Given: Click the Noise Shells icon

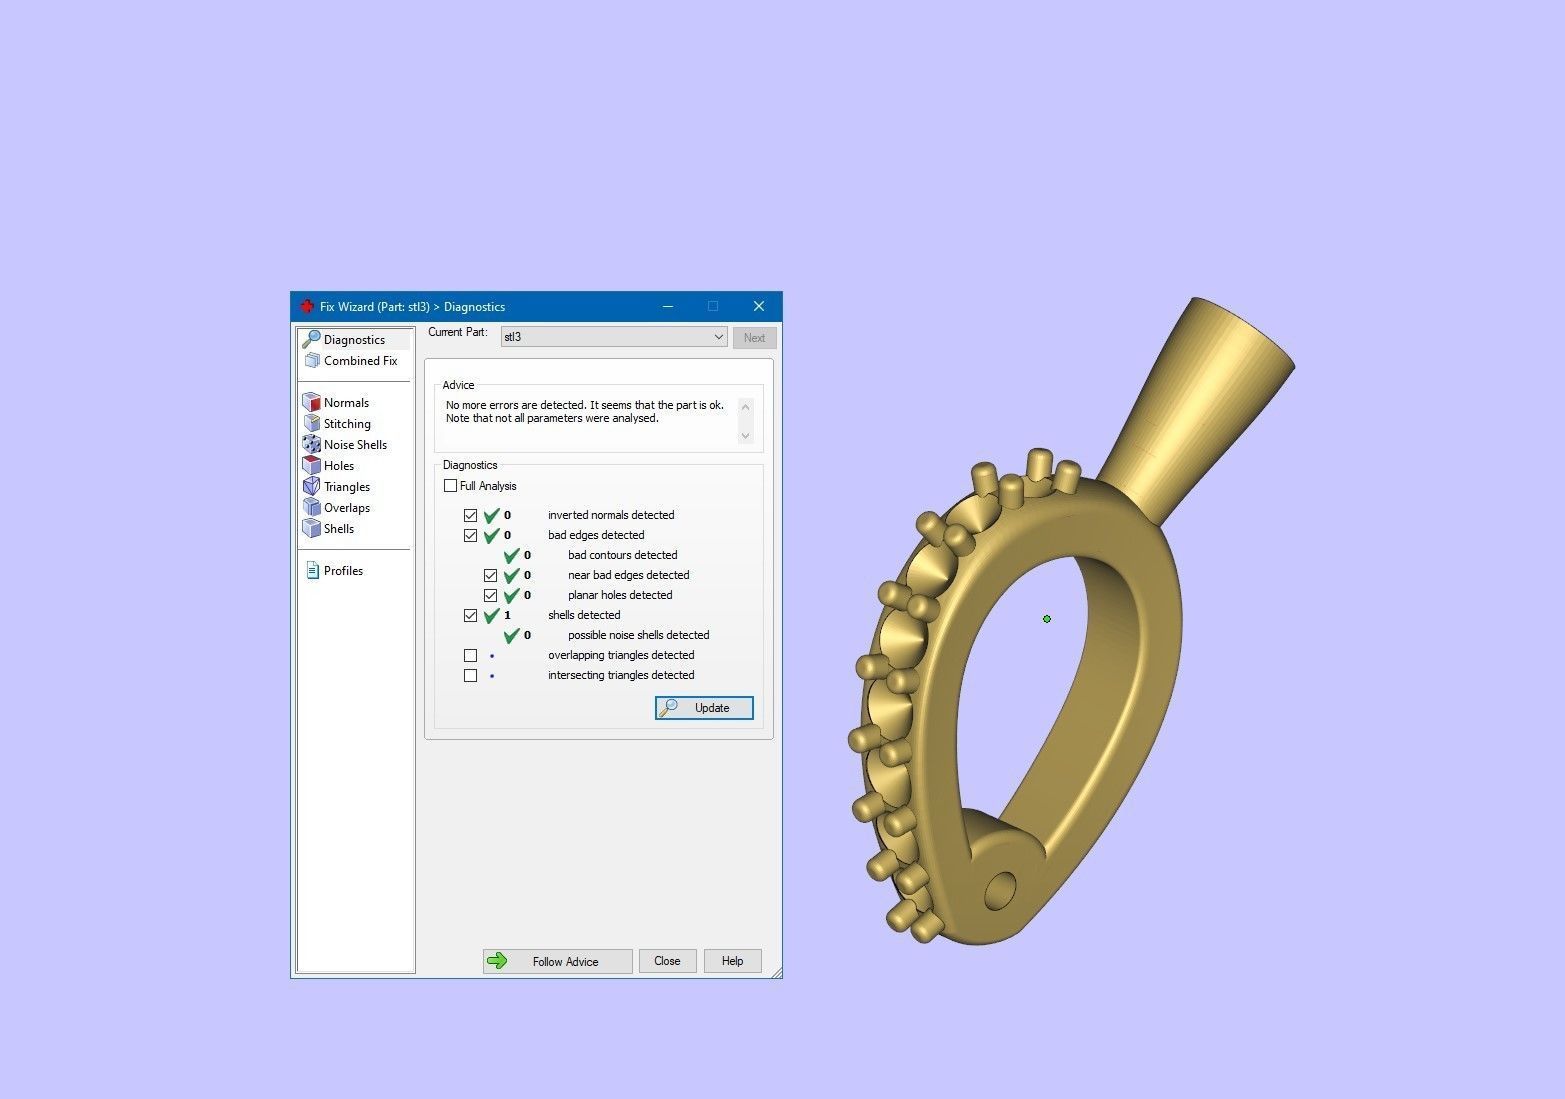Looking at the screenshot, I should pos(311,445).
